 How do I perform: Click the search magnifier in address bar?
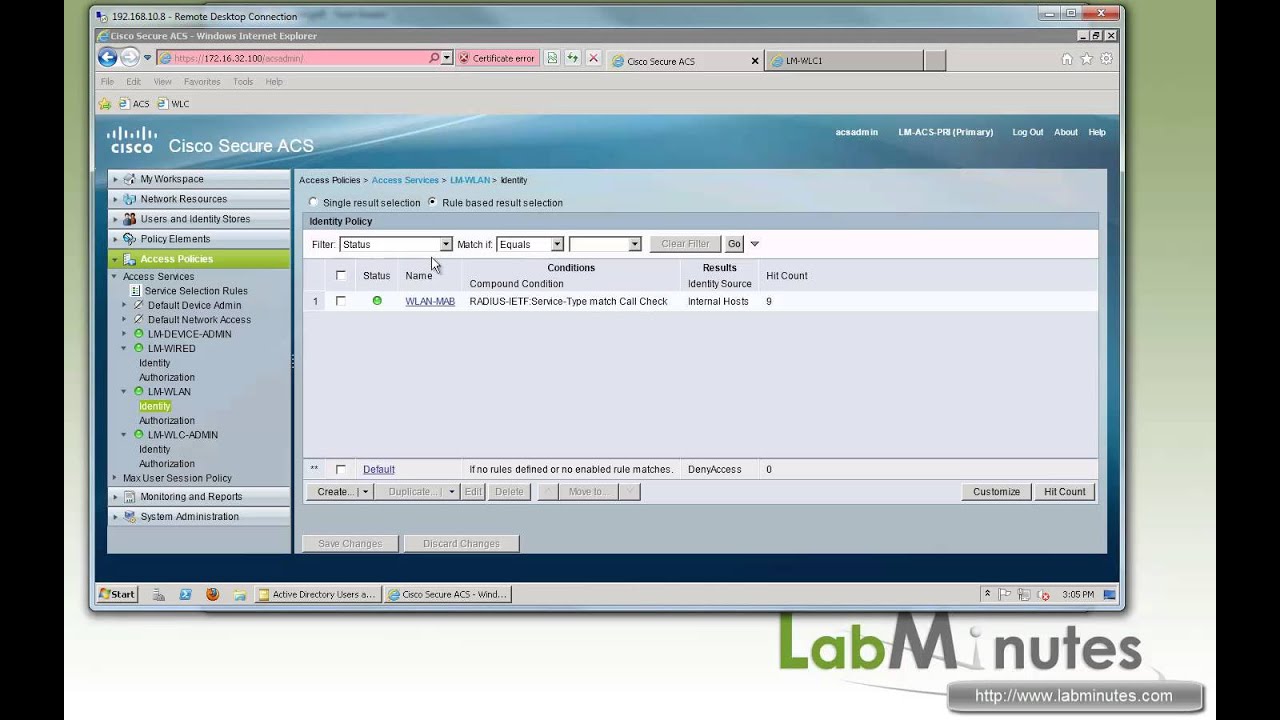(x=434, y=58)
